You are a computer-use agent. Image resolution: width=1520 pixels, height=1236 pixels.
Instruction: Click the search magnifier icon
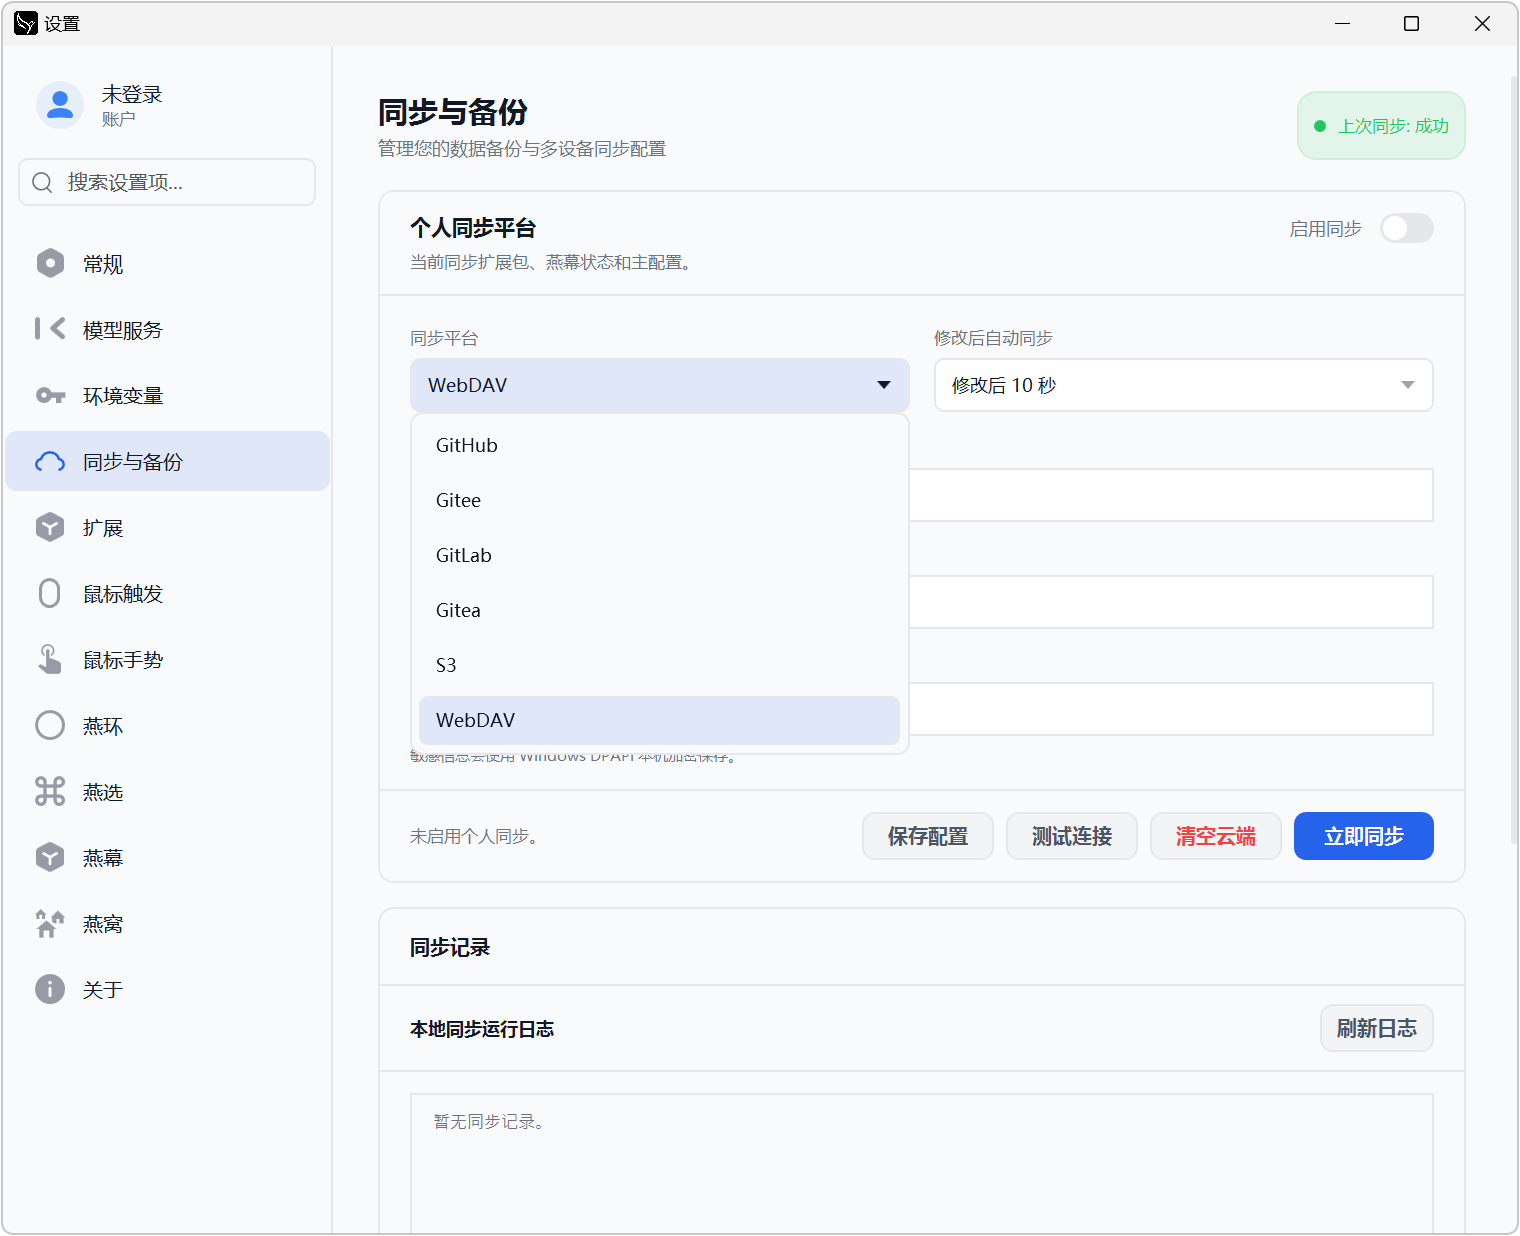point(42,182)
